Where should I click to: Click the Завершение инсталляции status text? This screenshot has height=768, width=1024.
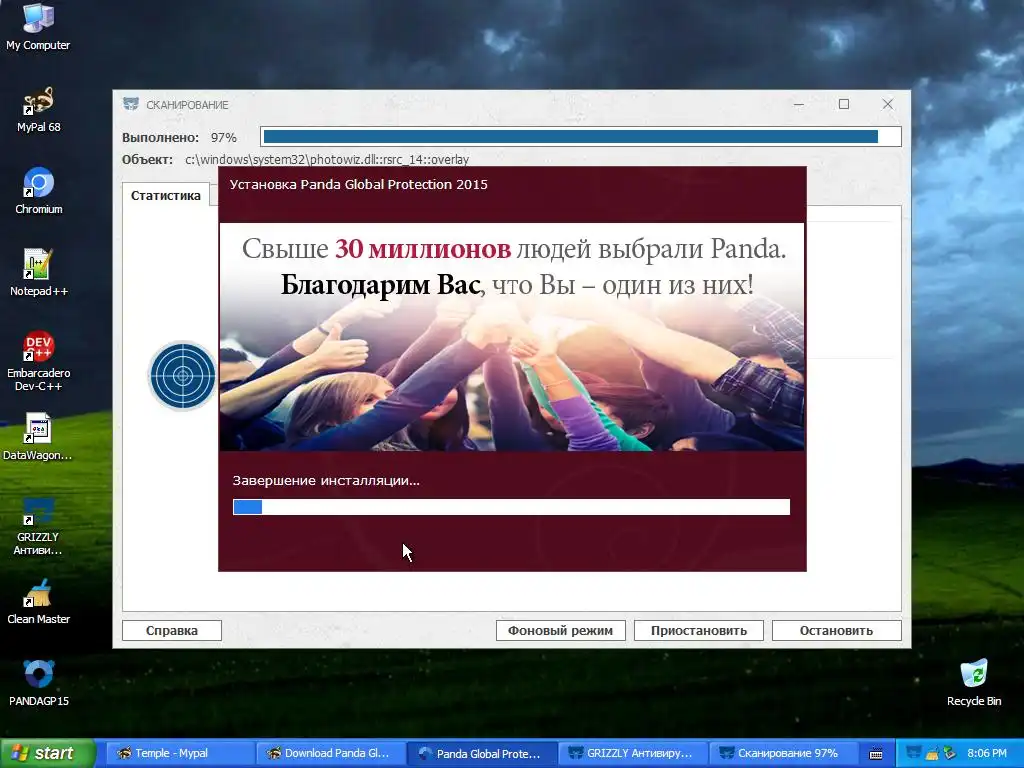pyautogui.click(x=326, y=481)
